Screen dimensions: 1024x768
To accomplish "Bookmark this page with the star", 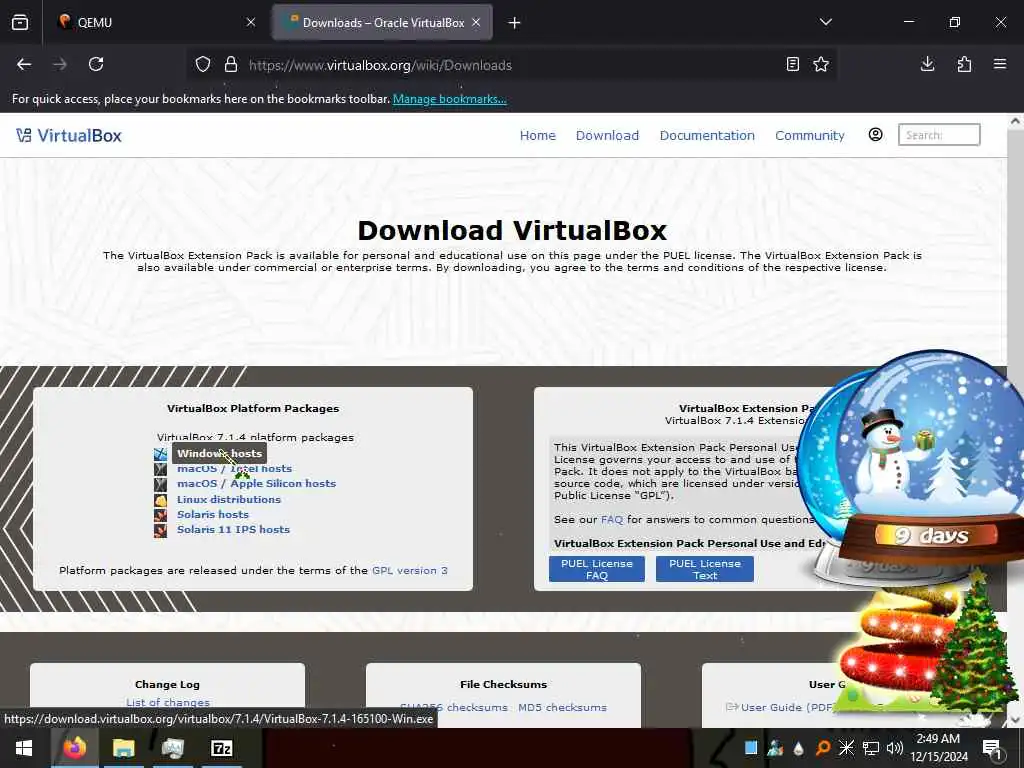I will point(821,65).
